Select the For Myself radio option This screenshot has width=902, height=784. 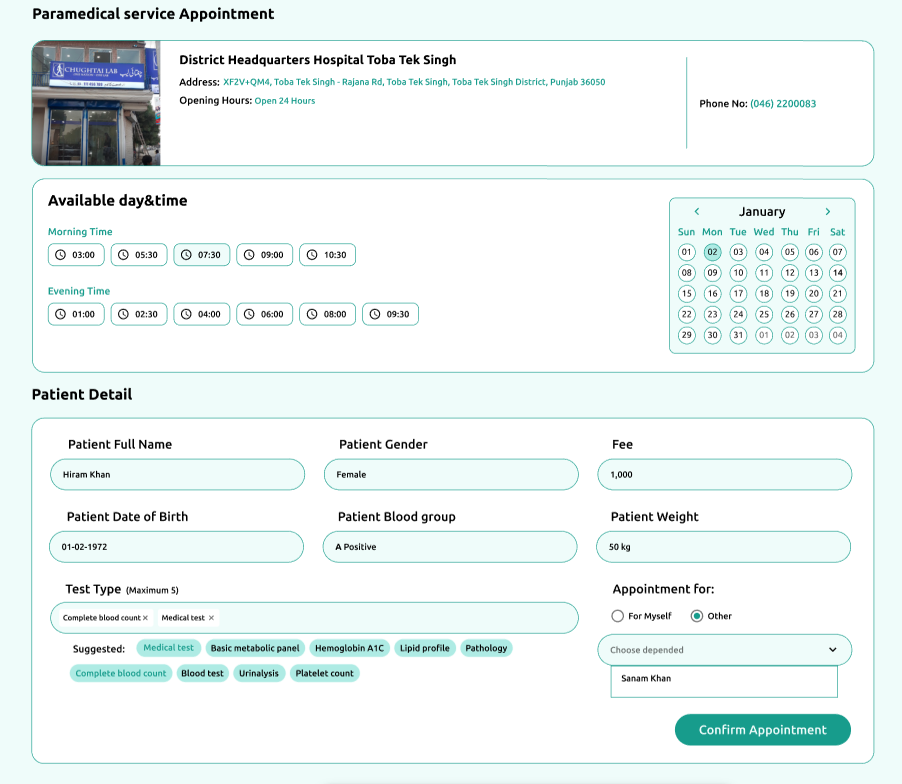tap(617, 616)
